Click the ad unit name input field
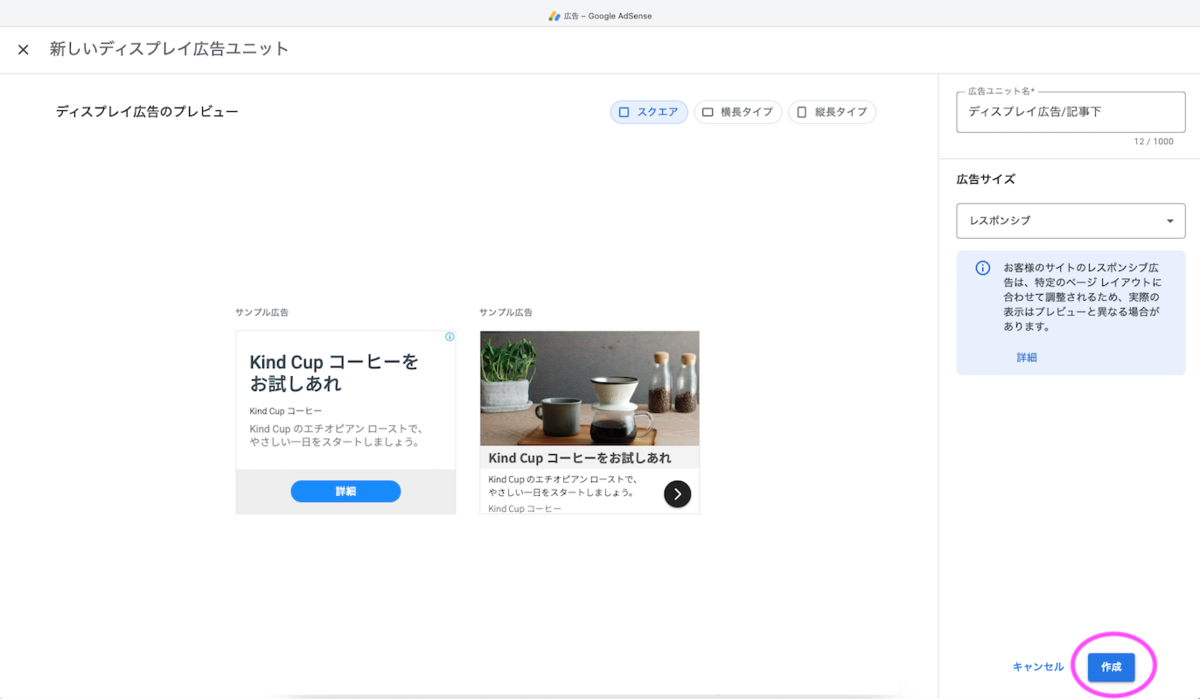Viewport: 1200px width, 699px height. pos(1070,112)
